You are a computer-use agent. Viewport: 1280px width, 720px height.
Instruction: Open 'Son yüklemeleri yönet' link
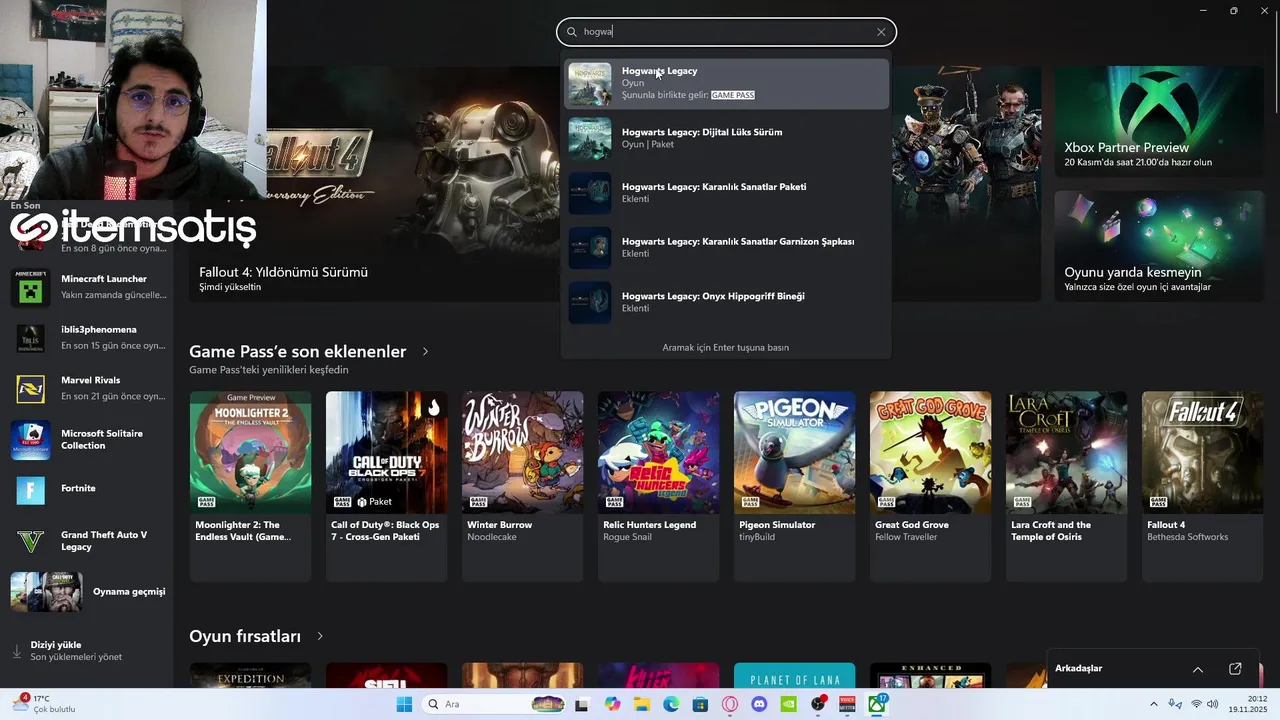coord(76,657)
